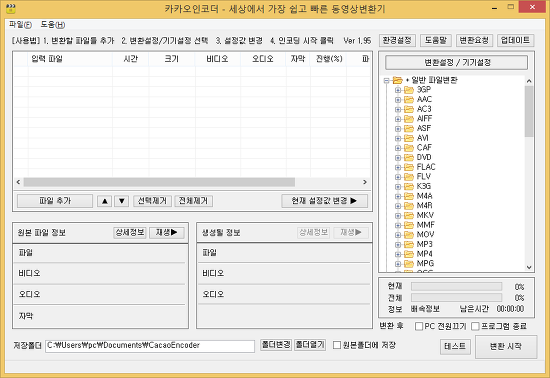Click the DVD folder icon
The width and height of the screenshot is (550, 378).
point(409,157)
